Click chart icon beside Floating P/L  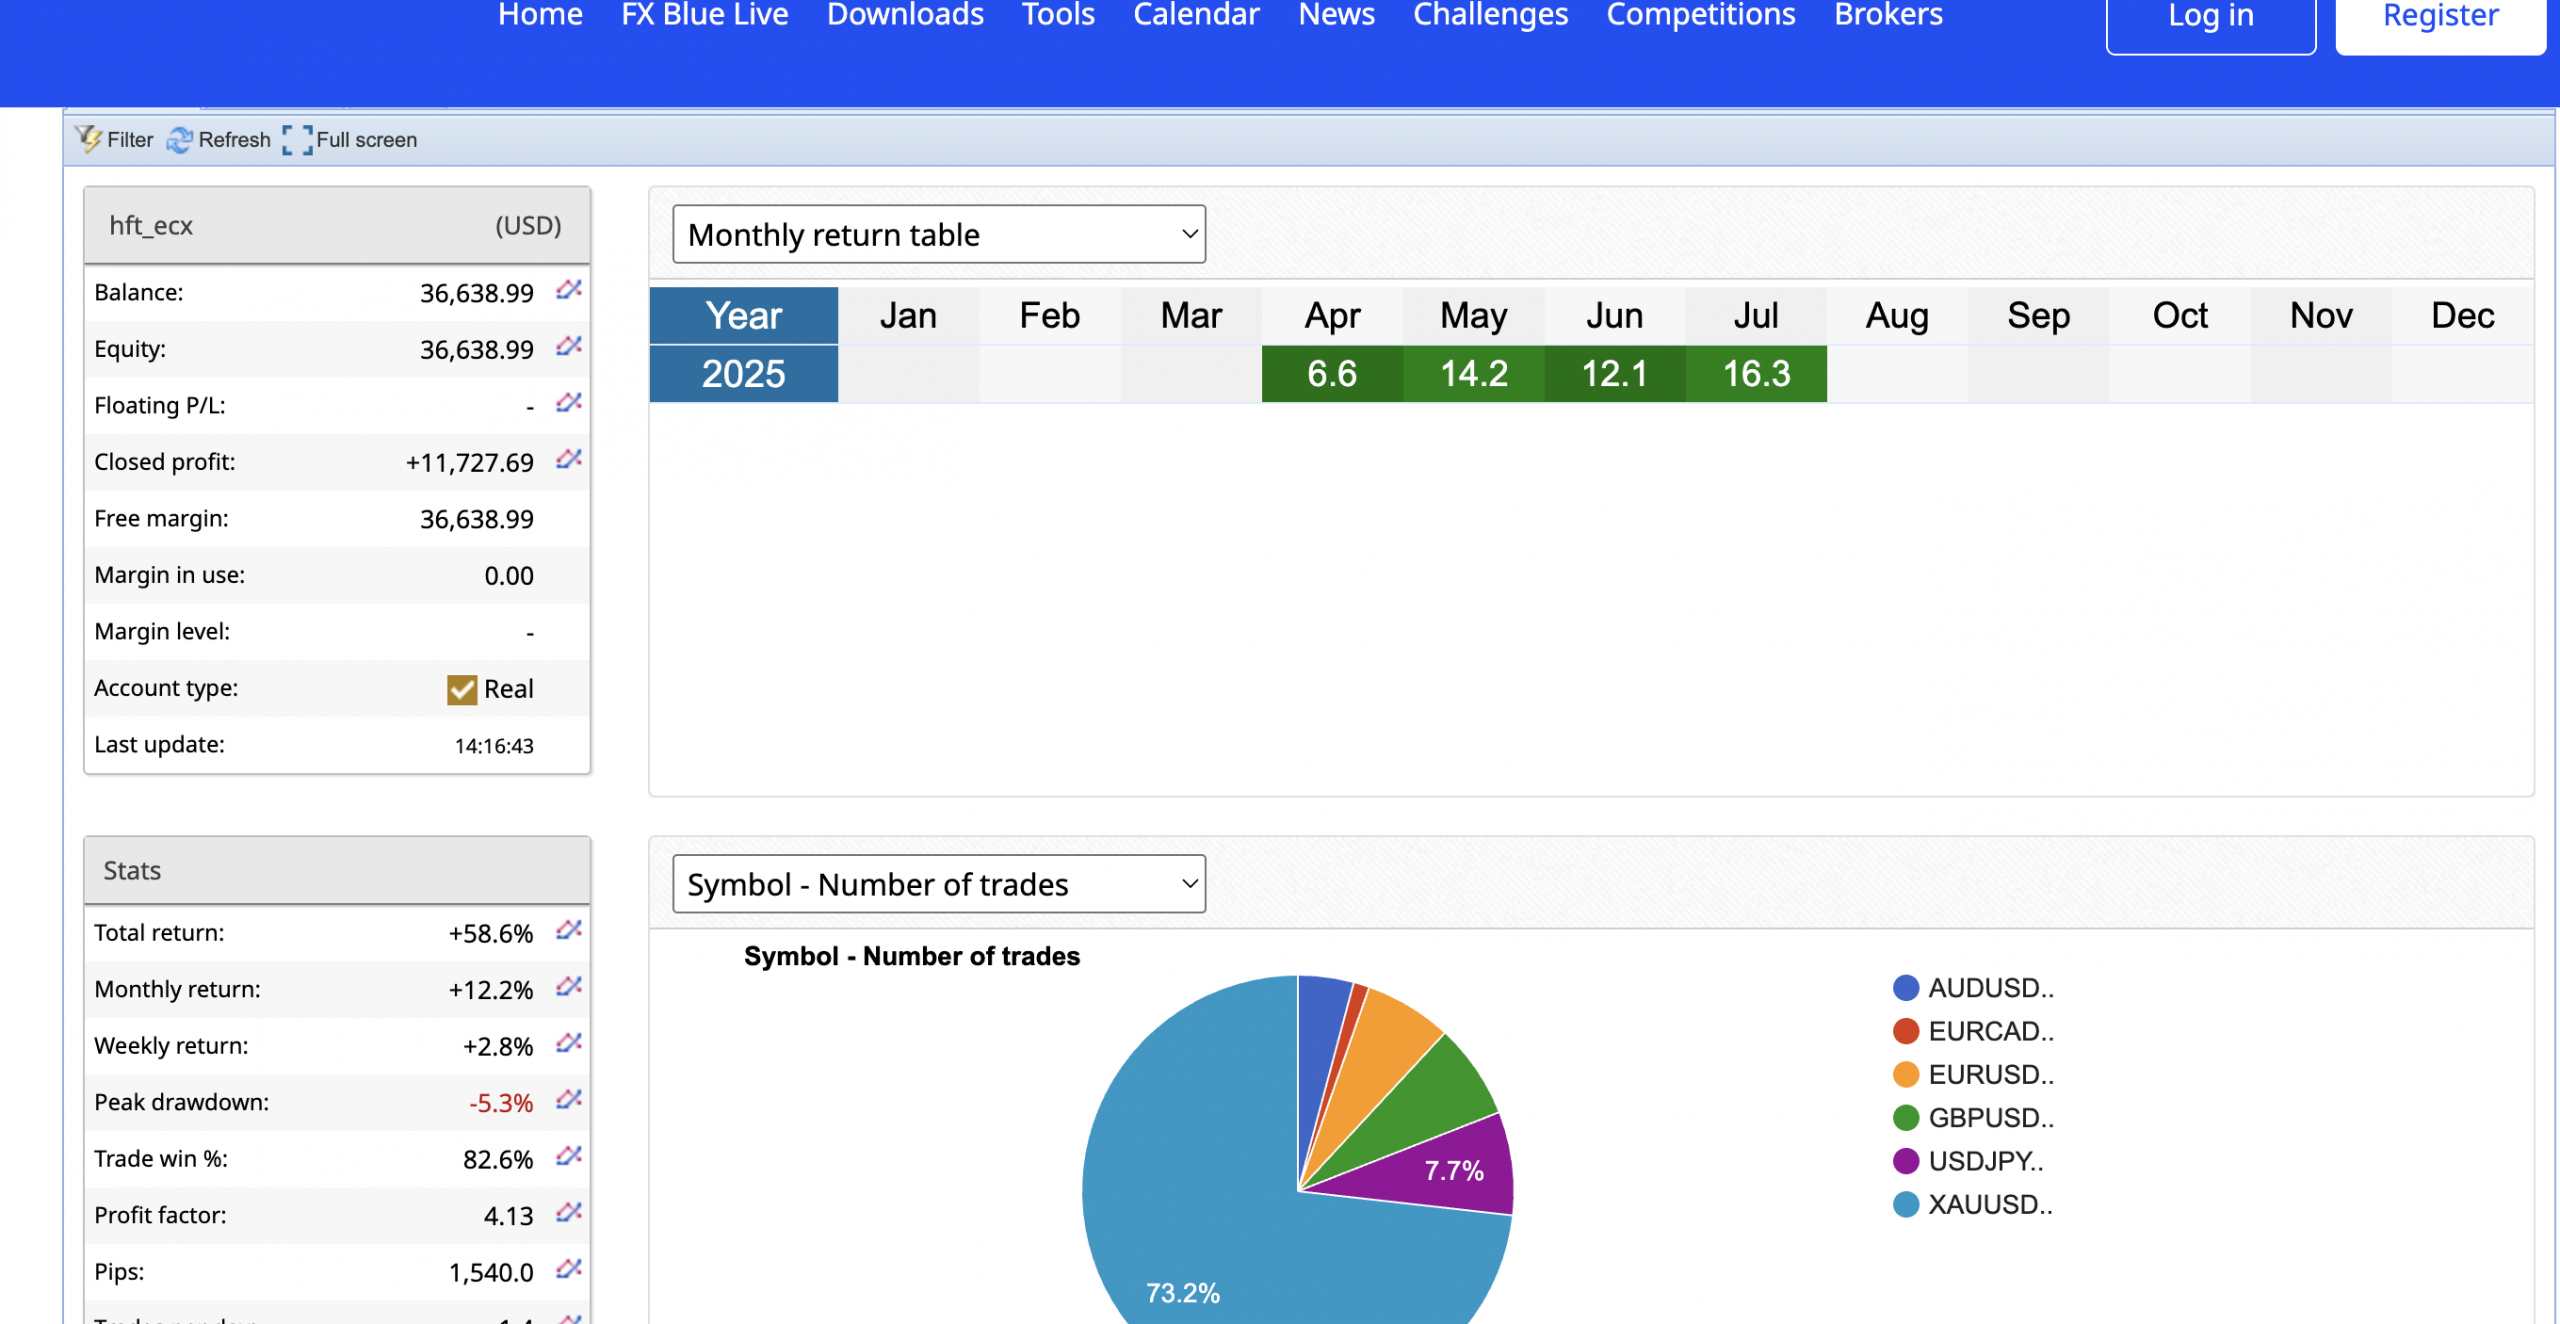click(569, 403)
